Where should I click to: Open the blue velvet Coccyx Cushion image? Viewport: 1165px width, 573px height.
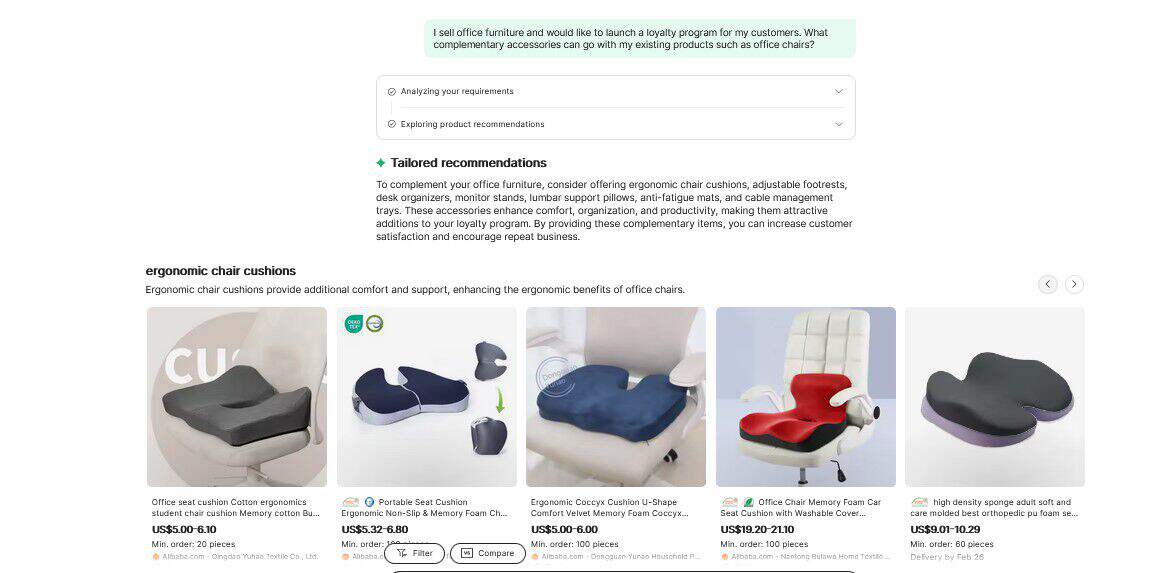[x=616, y=397]
